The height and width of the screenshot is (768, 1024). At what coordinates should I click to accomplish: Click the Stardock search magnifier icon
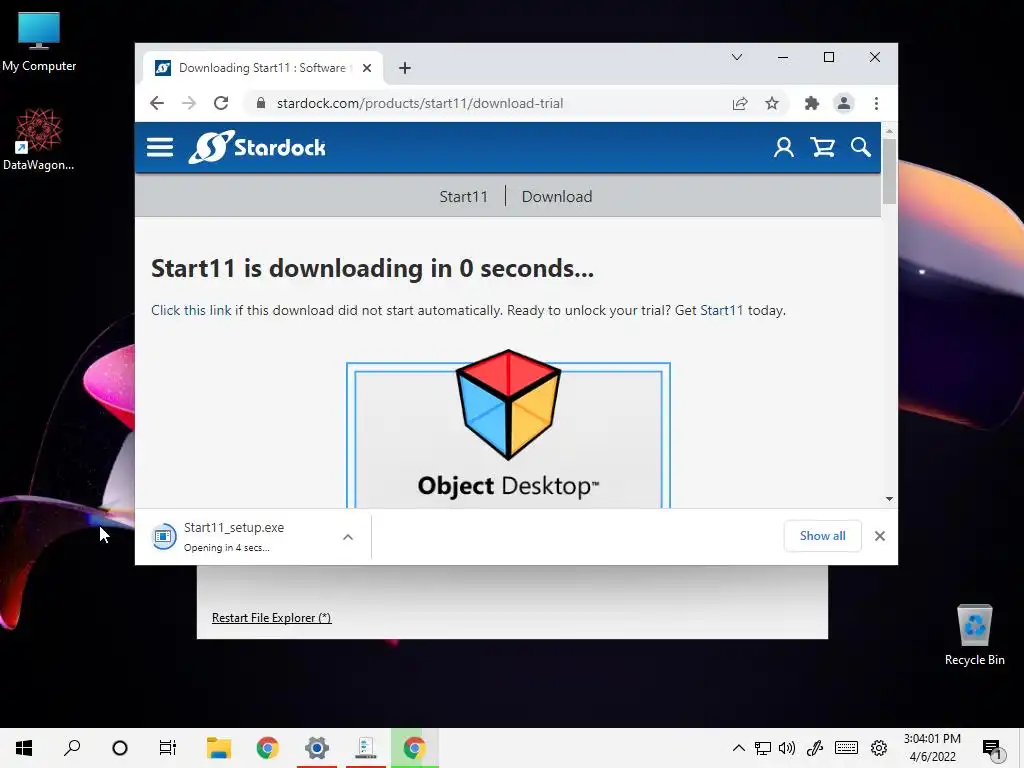[x=861, y=148]
